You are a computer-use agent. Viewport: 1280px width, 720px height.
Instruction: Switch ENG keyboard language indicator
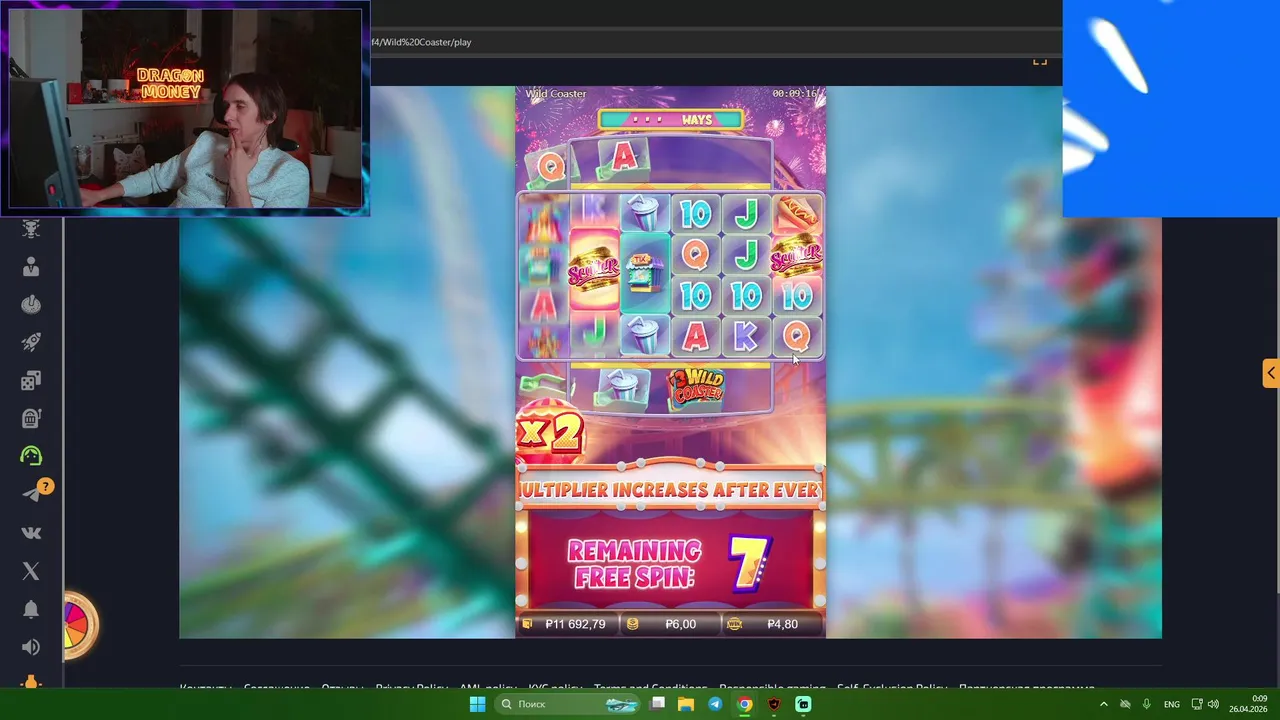(x=1172, y=704)
